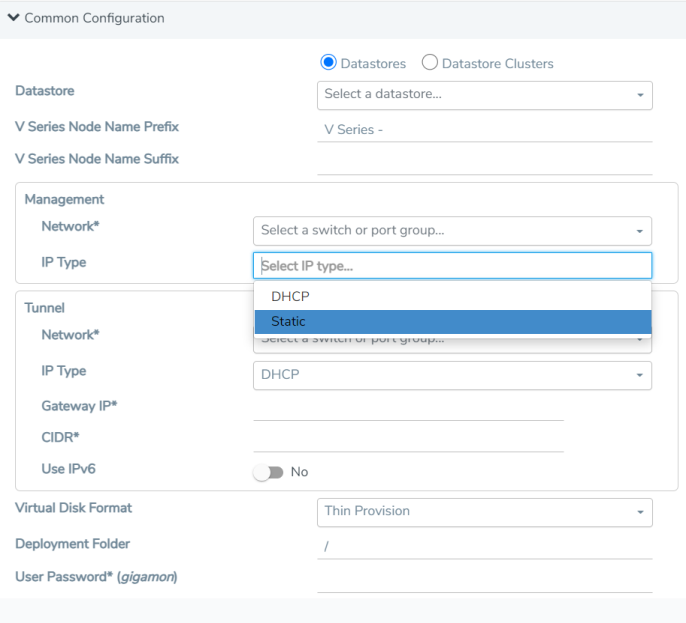Click the V Series Node Name Prefix field
This screenshot has height=623, width=686.
484,130
